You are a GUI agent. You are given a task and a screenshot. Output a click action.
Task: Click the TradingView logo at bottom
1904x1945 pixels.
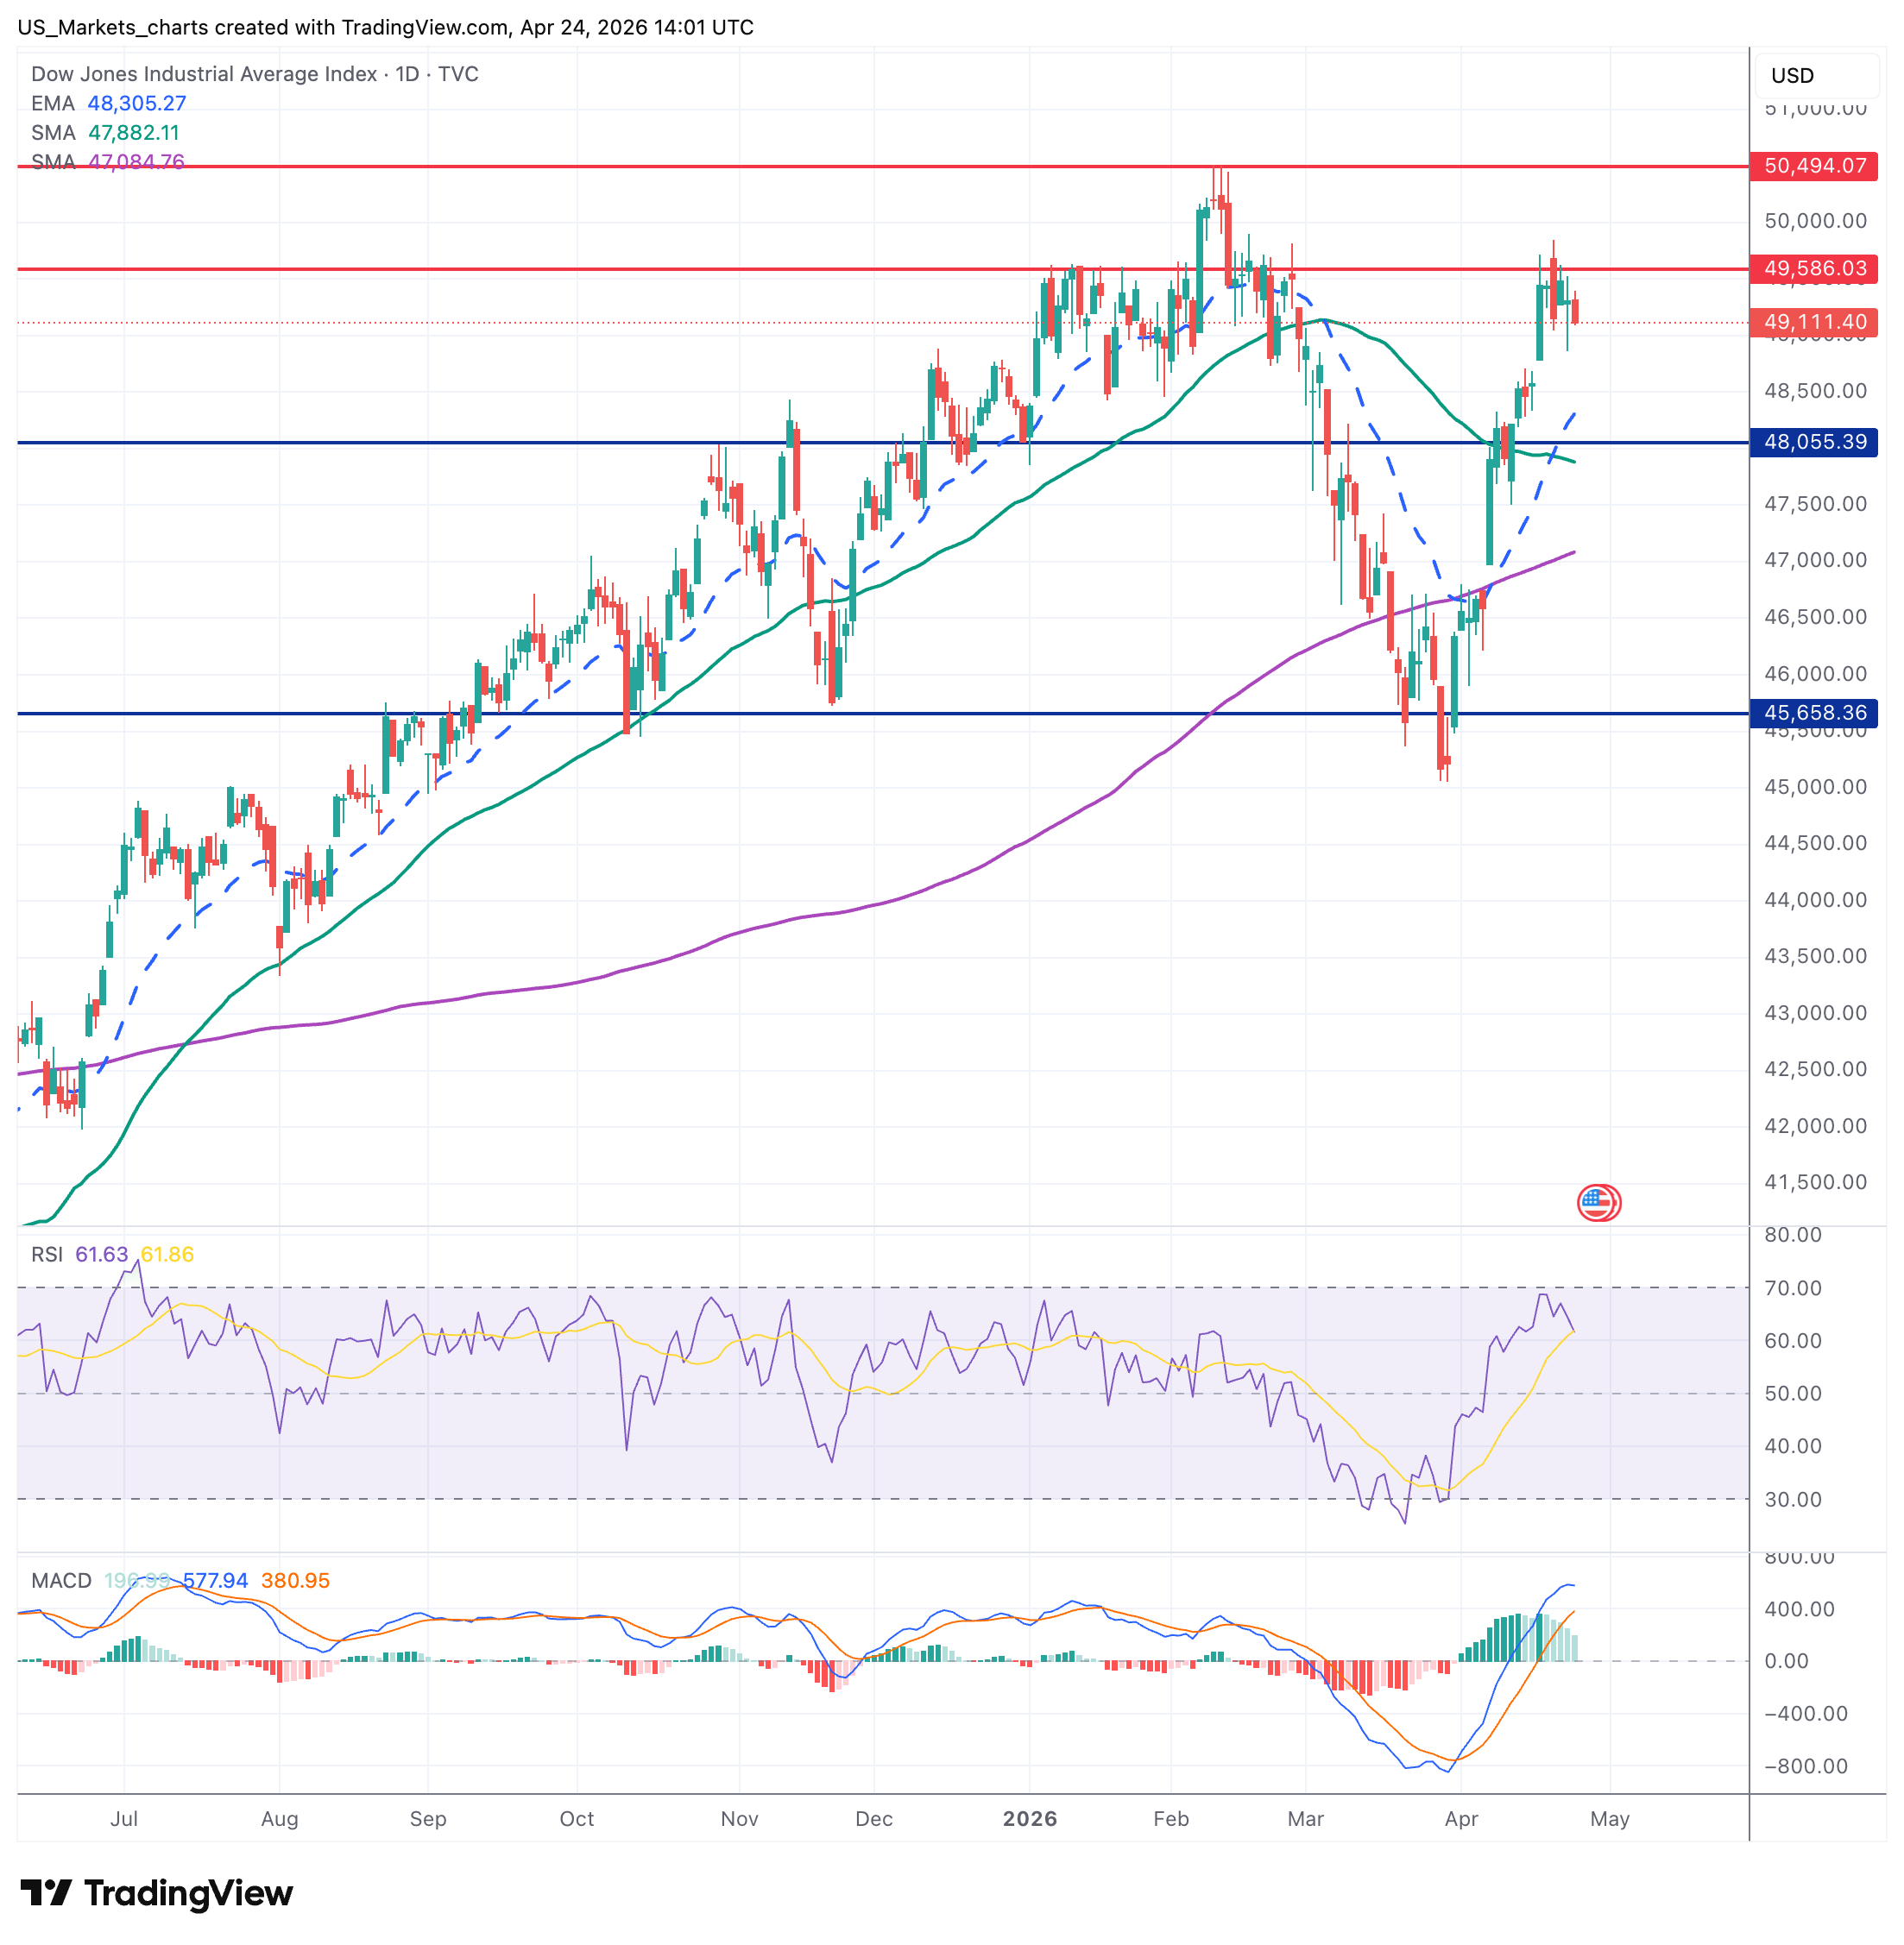[x=156, y=1892]
